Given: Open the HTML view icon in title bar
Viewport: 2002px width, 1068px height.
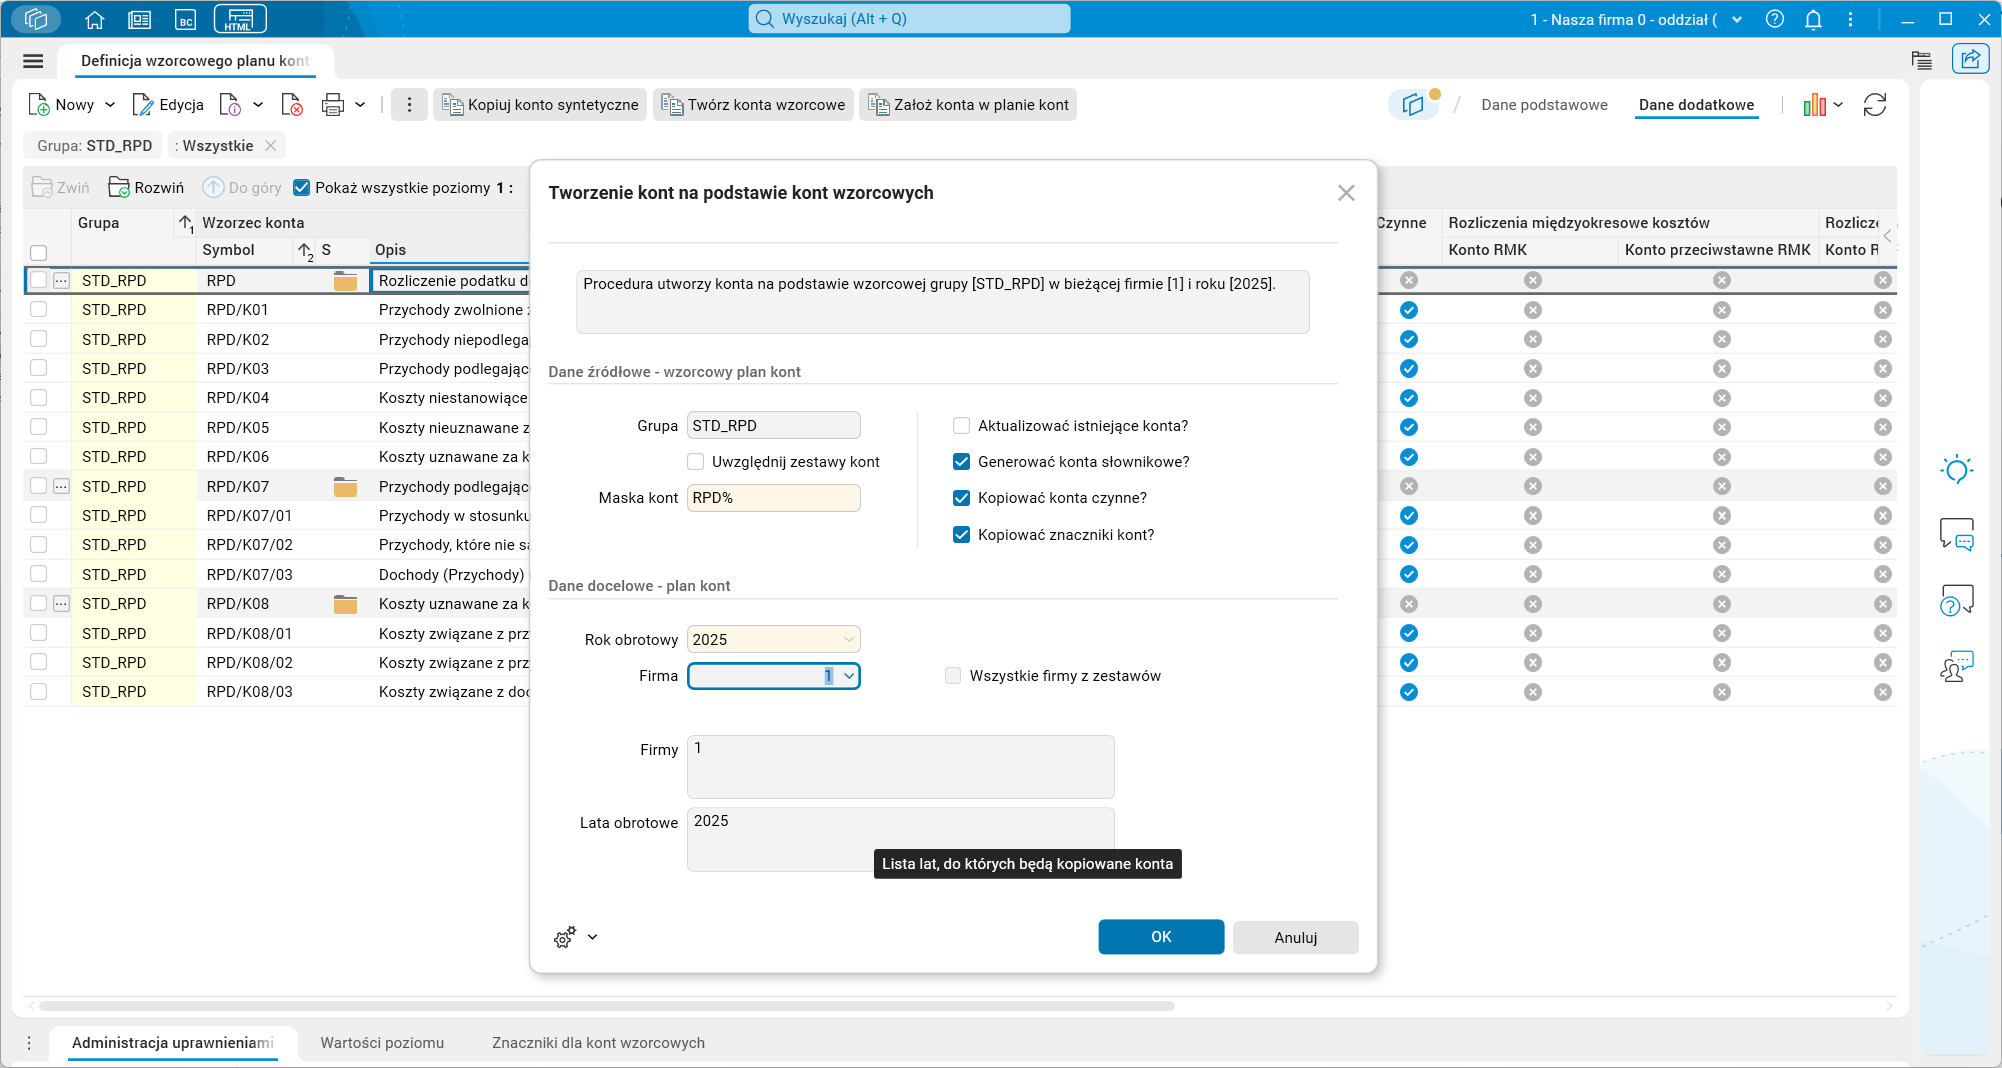Looking at the screenshot, I should click(x=240, y=19).
